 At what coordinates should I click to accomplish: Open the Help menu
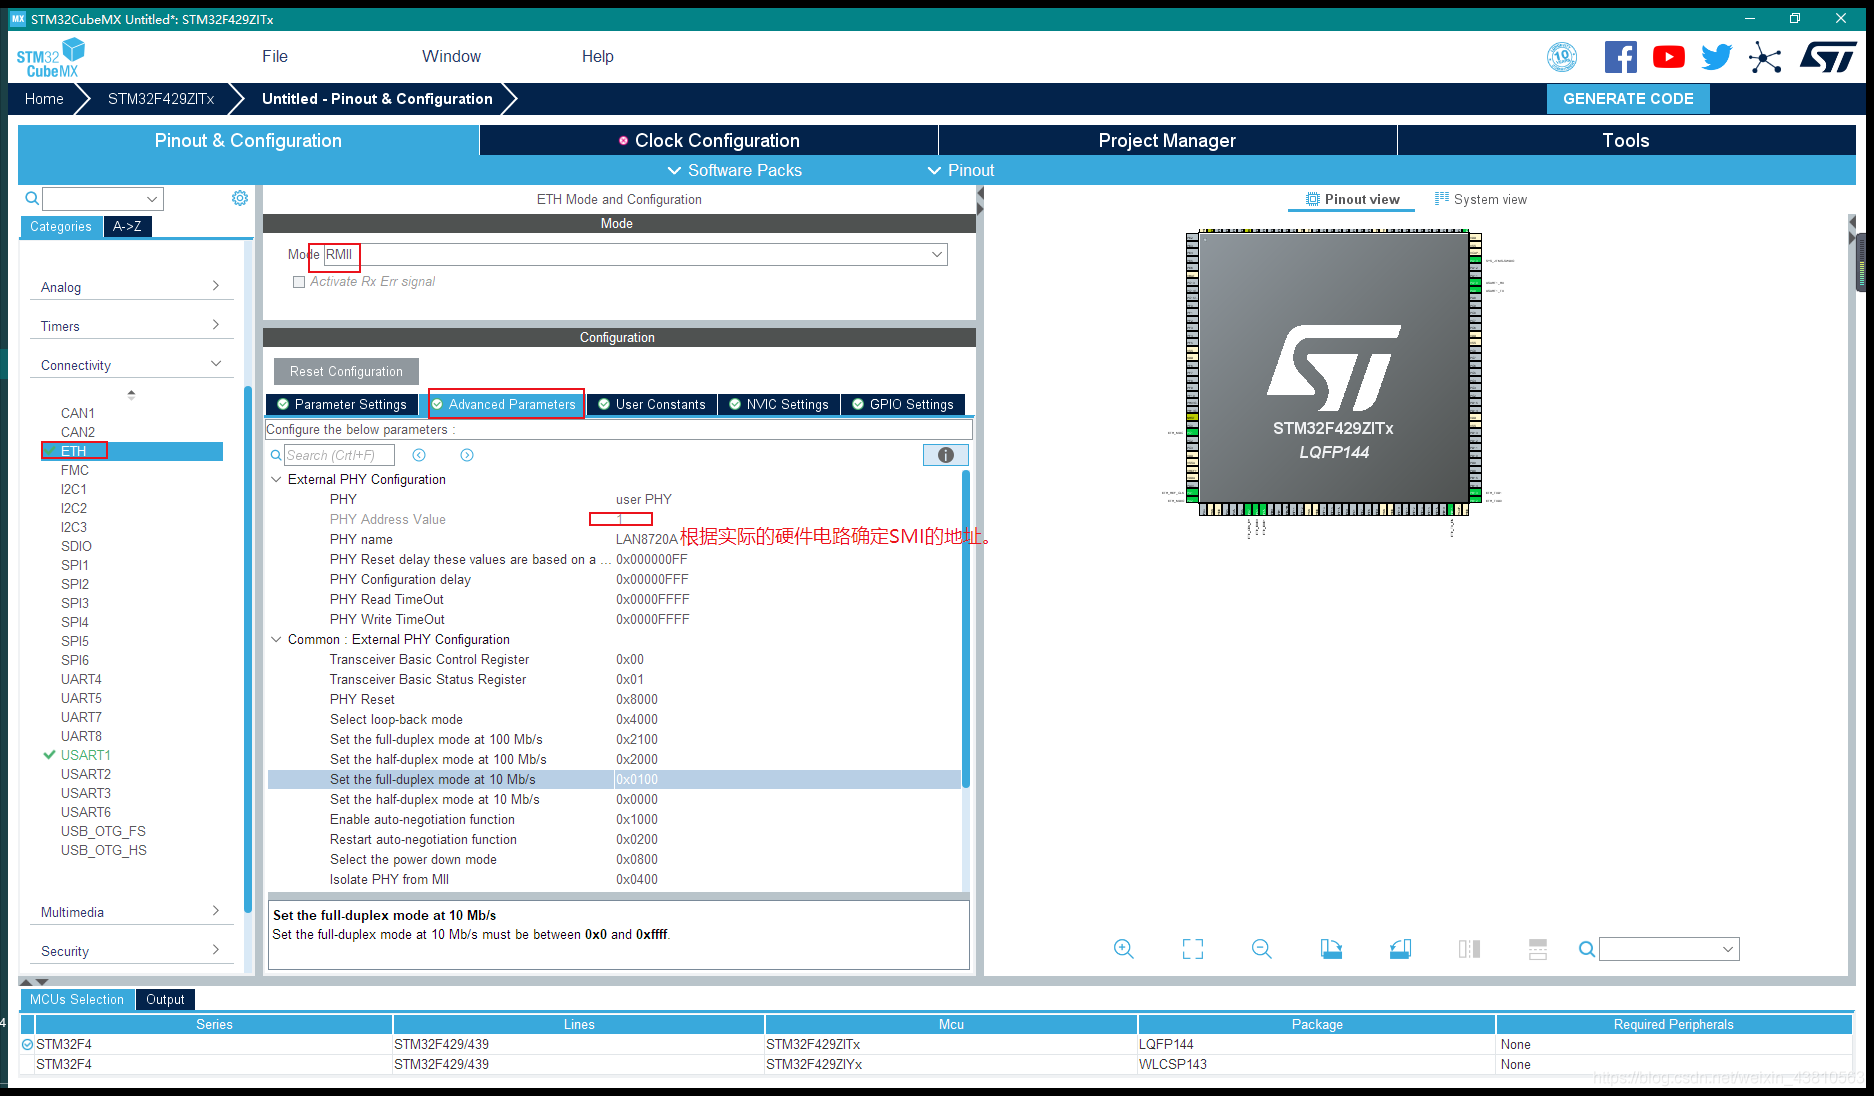point(598,56)
